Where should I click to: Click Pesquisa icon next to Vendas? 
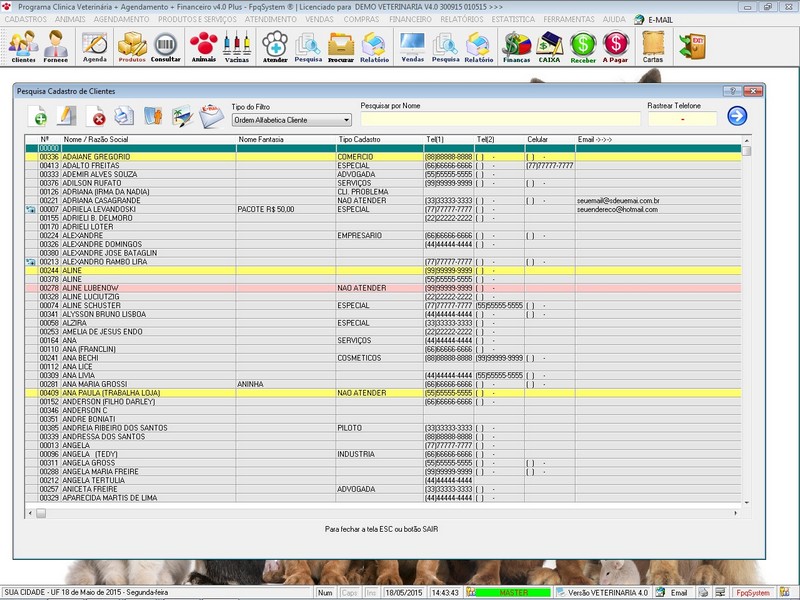445,46
